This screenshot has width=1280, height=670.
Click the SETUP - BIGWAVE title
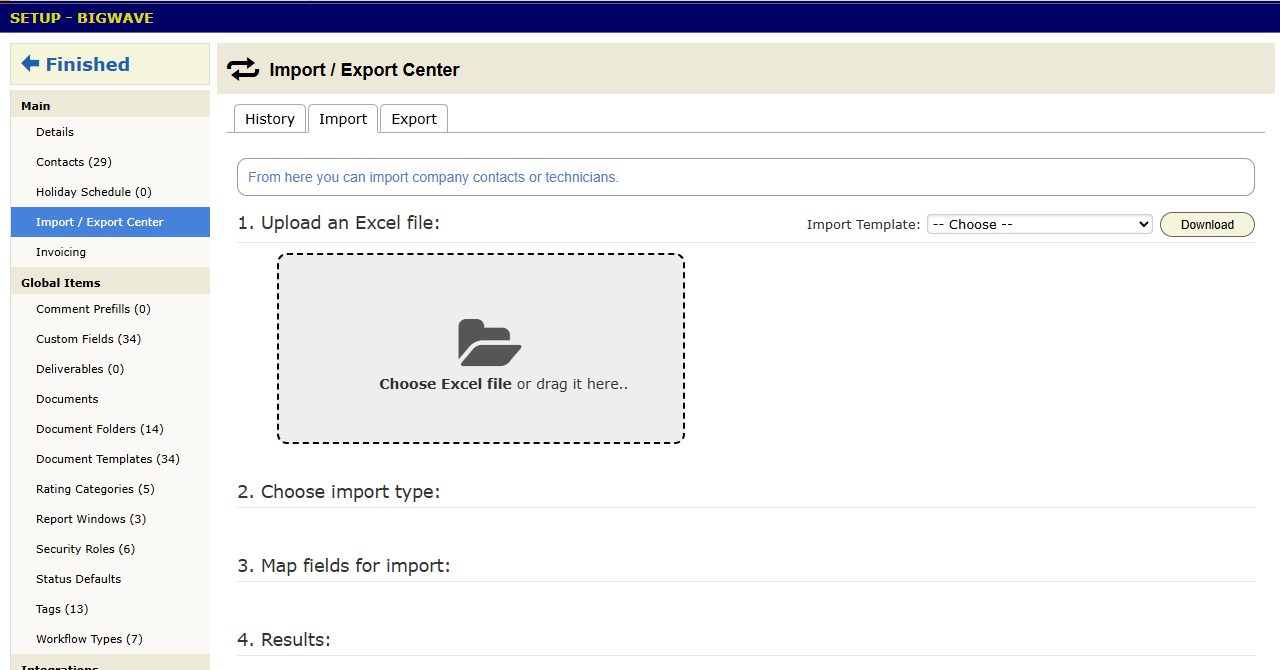click(82, 18)
